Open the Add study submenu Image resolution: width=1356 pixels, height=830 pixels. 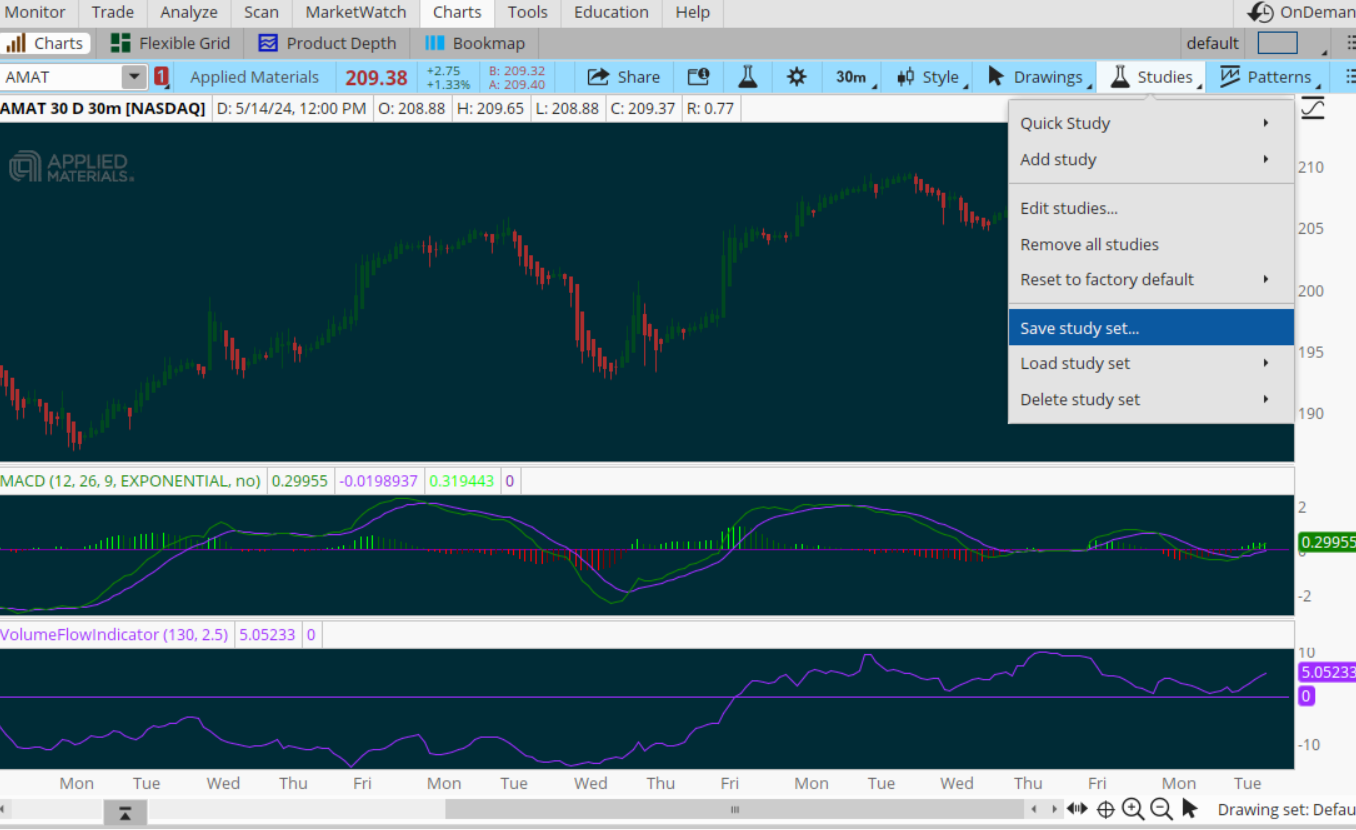click(1151, 159)
